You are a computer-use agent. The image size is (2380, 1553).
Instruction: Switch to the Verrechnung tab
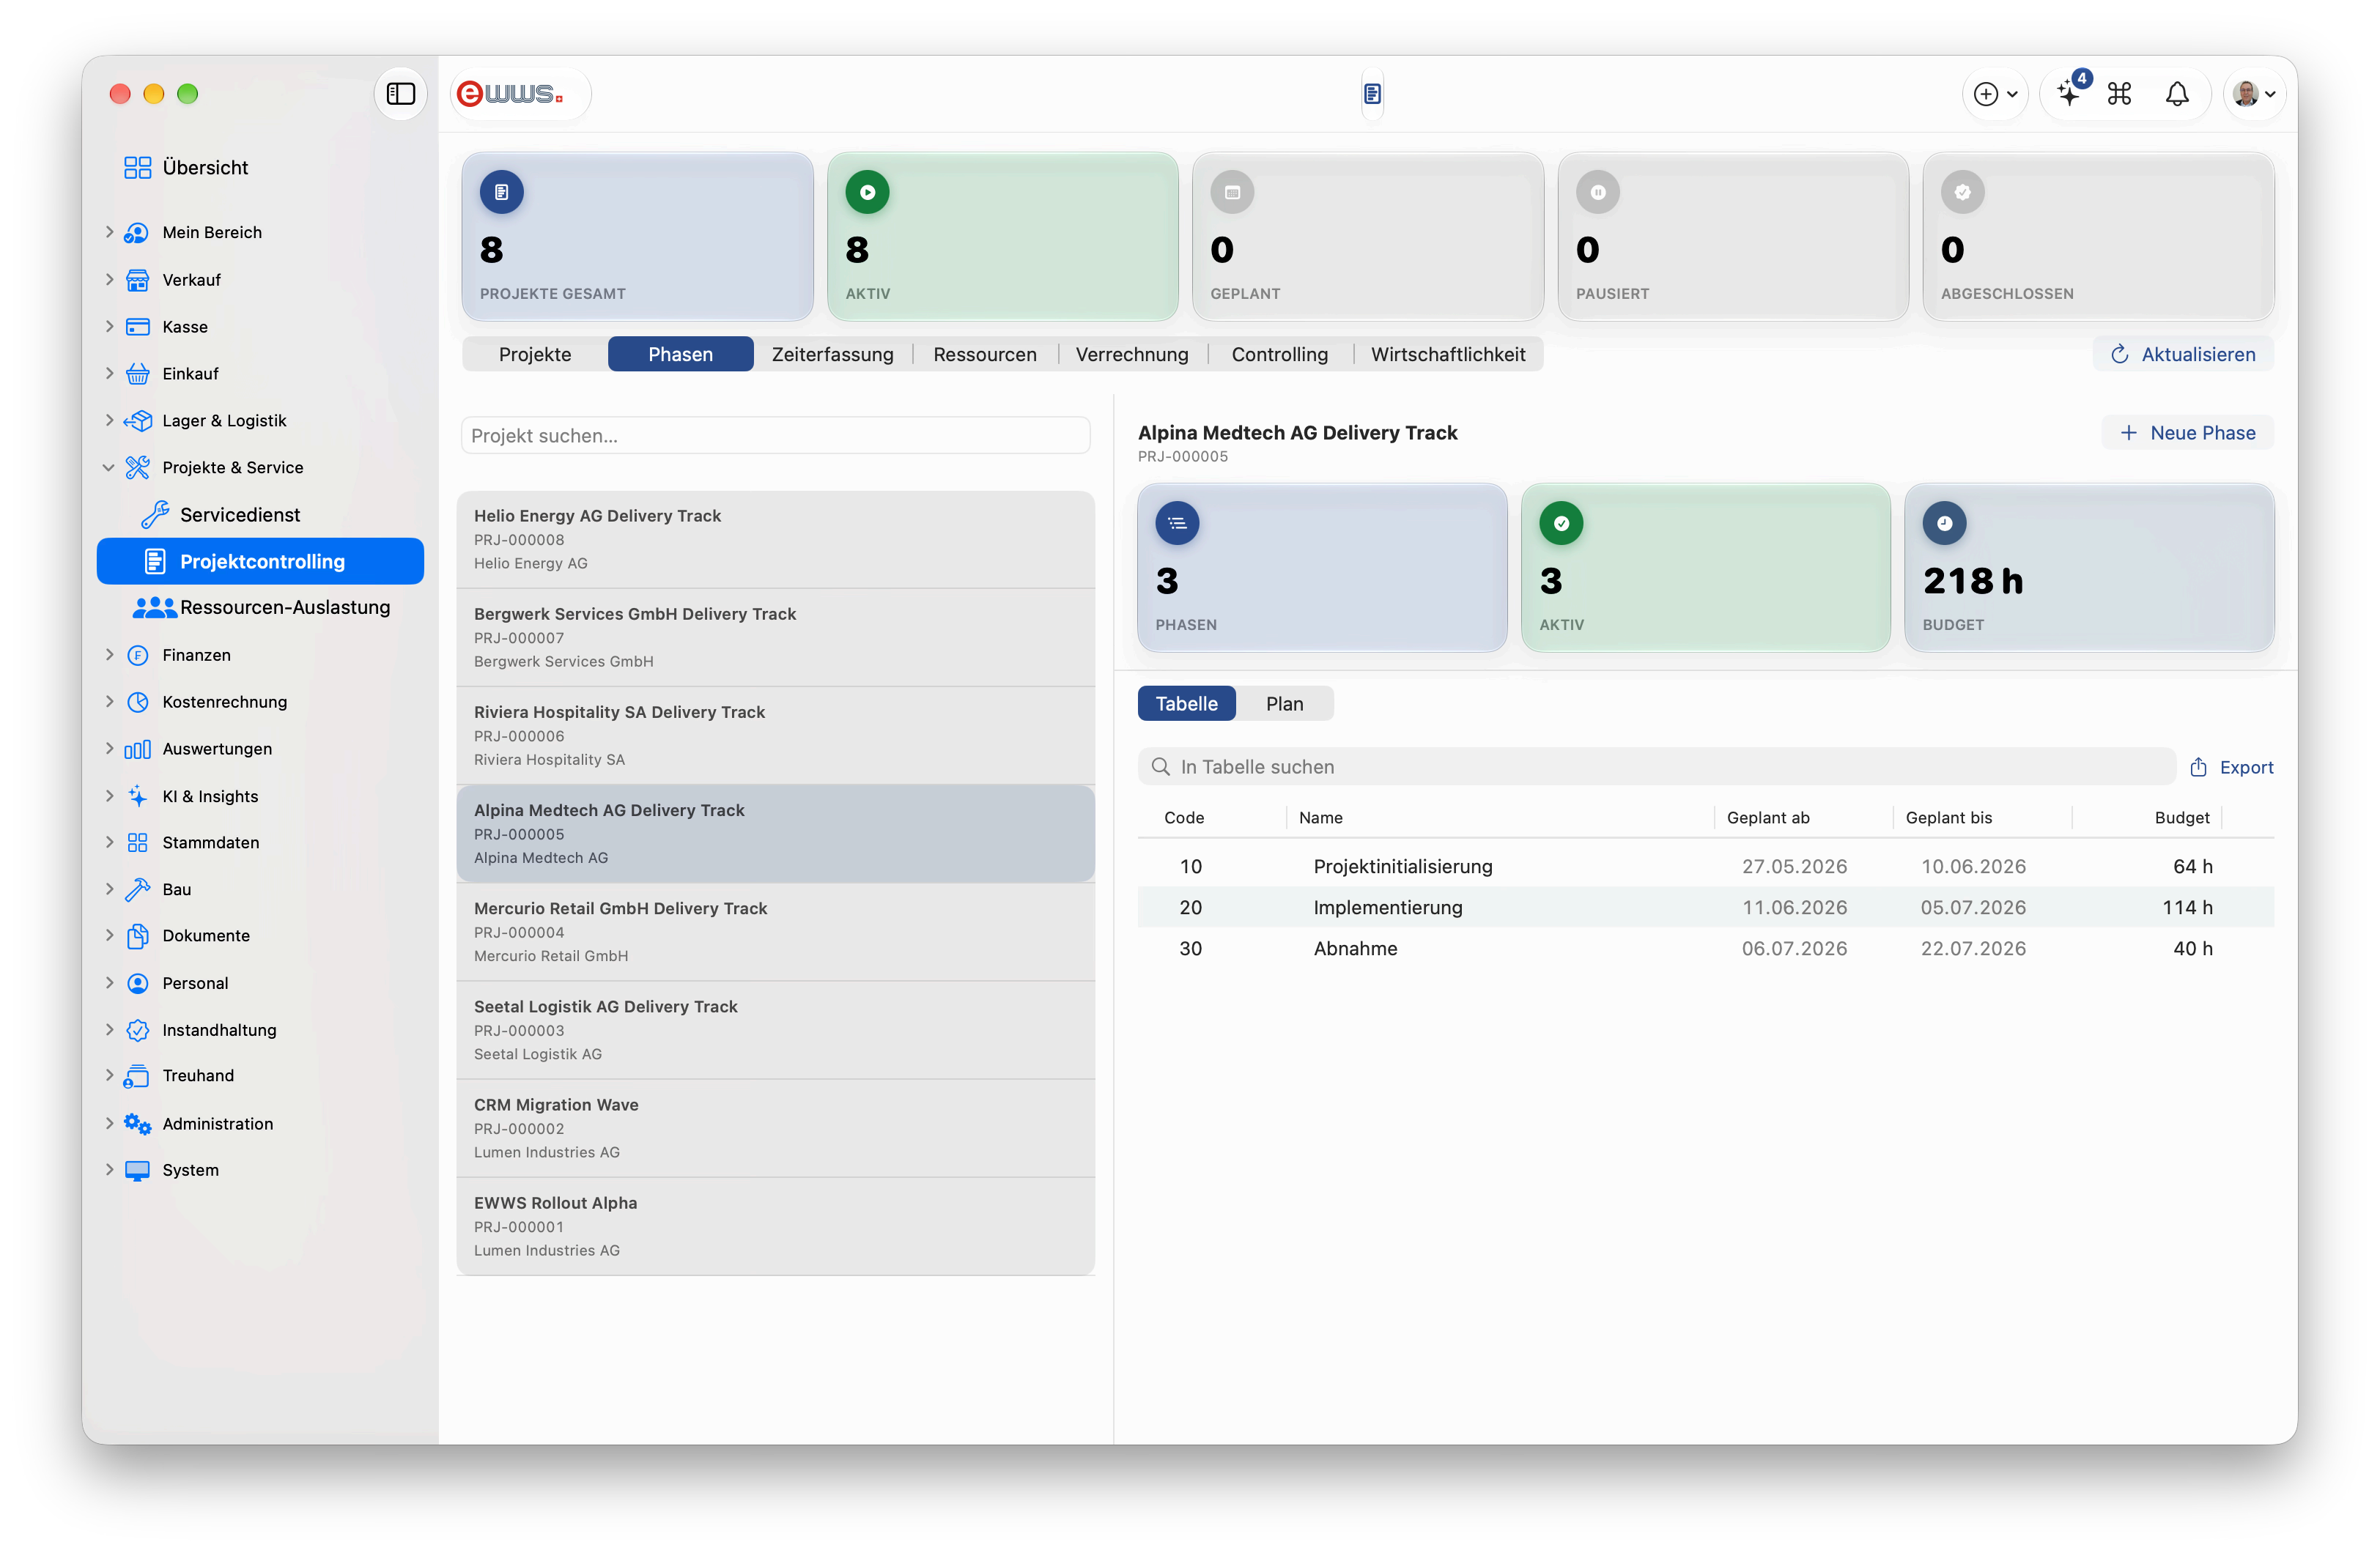point(1132,354)
